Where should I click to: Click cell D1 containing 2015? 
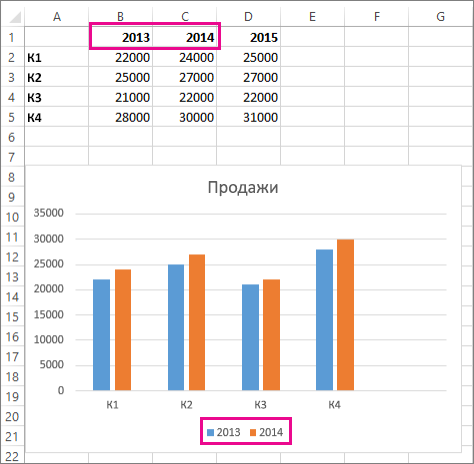tap(248, 37)
